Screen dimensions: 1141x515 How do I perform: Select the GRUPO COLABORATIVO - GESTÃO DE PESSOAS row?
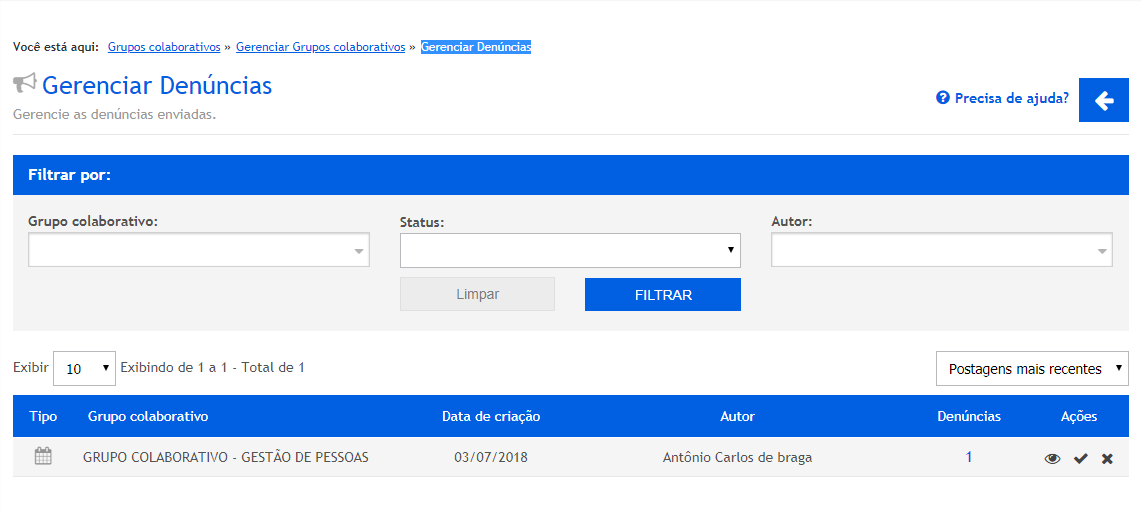(x=226, y=458)
